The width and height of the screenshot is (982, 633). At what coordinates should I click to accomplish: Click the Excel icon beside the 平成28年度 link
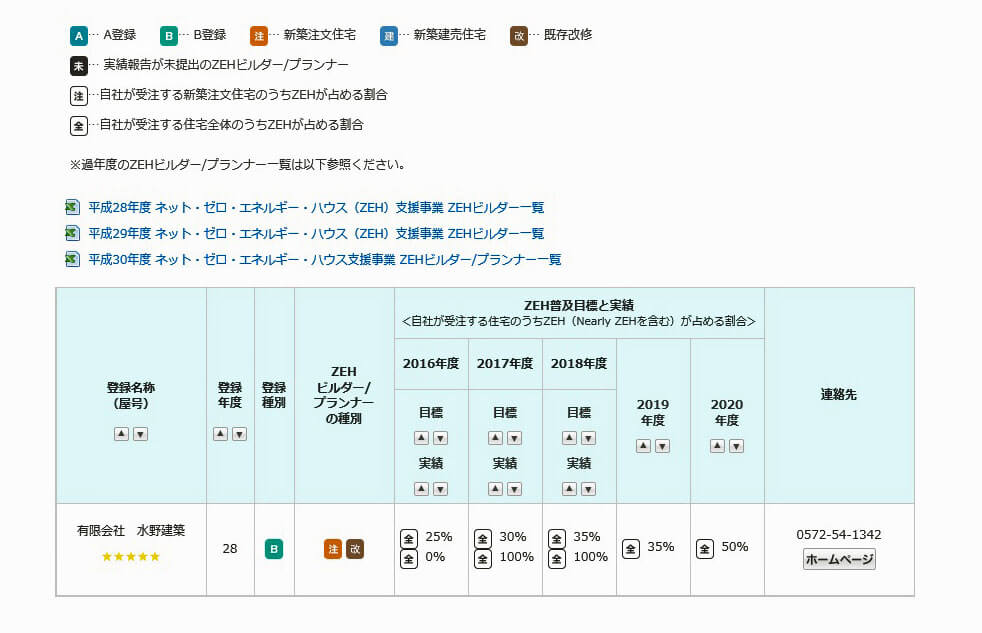point(72,208)
